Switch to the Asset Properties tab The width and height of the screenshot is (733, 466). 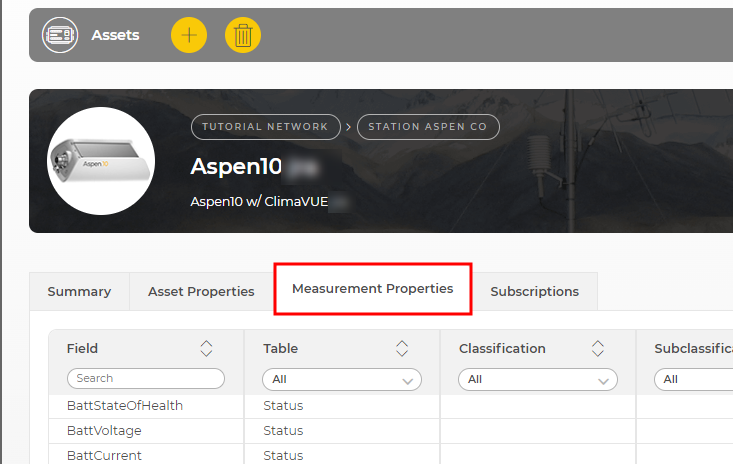click(x=201, y=292)
